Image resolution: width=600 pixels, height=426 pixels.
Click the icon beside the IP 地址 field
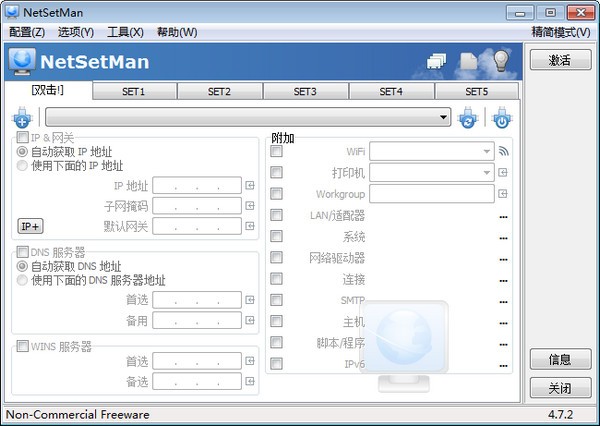[250, 185]
